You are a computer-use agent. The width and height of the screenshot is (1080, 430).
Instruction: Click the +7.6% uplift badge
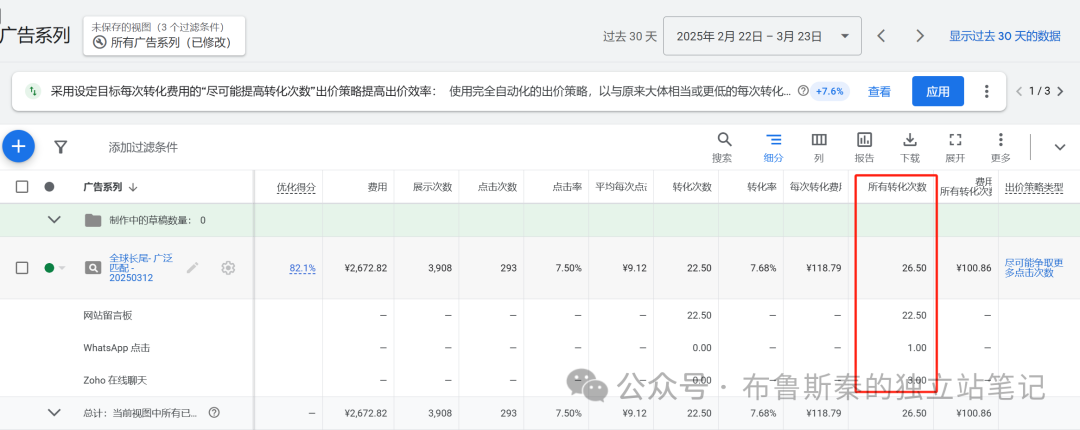click(829, 91)
